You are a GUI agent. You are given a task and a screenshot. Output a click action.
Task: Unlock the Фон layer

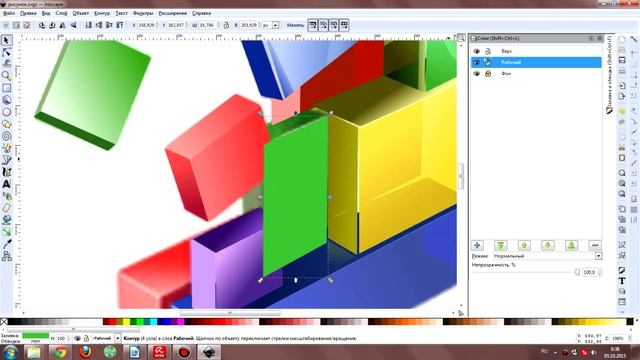(x=488, y=74)
